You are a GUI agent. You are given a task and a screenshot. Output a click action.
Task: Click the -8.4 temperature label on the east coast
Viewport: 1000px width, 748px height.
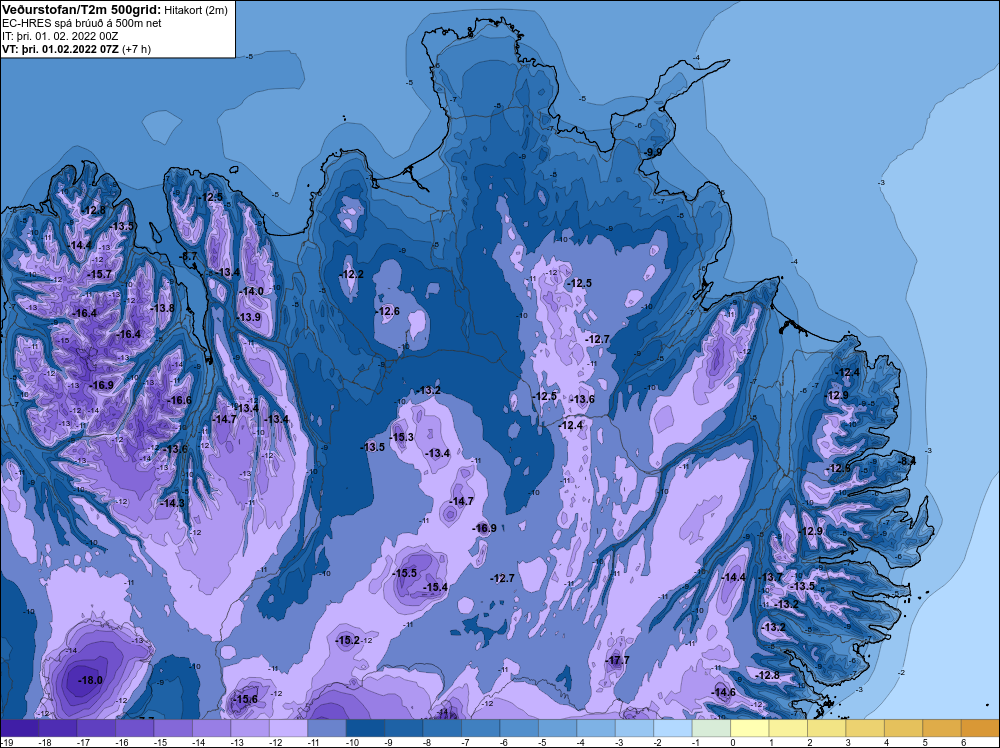(906, 461)
